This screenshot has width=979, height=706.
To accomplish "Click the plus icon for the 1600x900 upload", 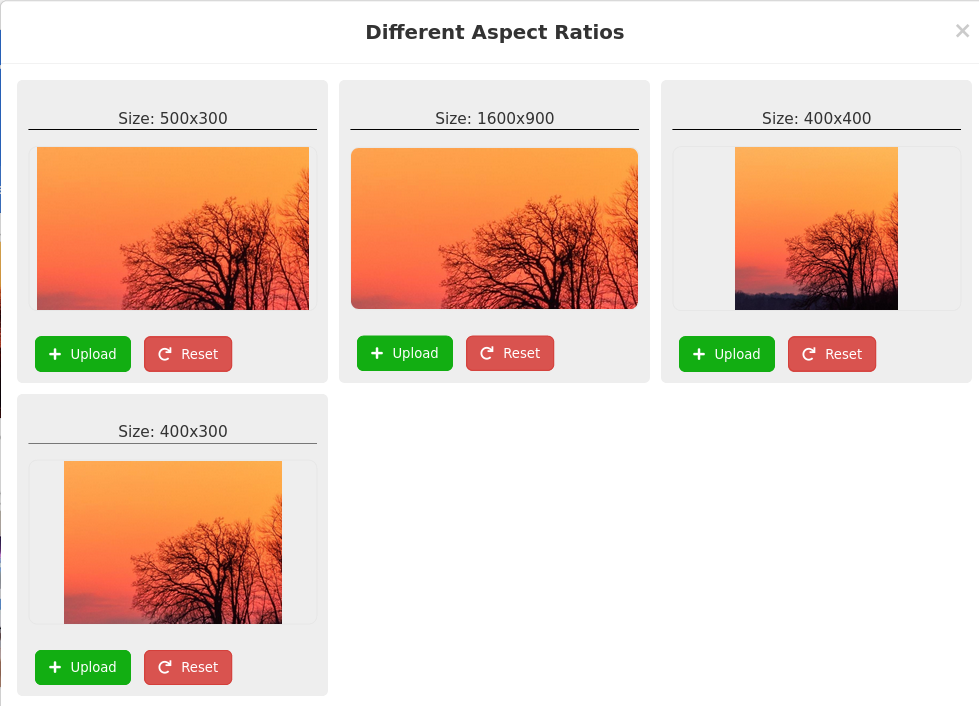I will pos(377,353).
